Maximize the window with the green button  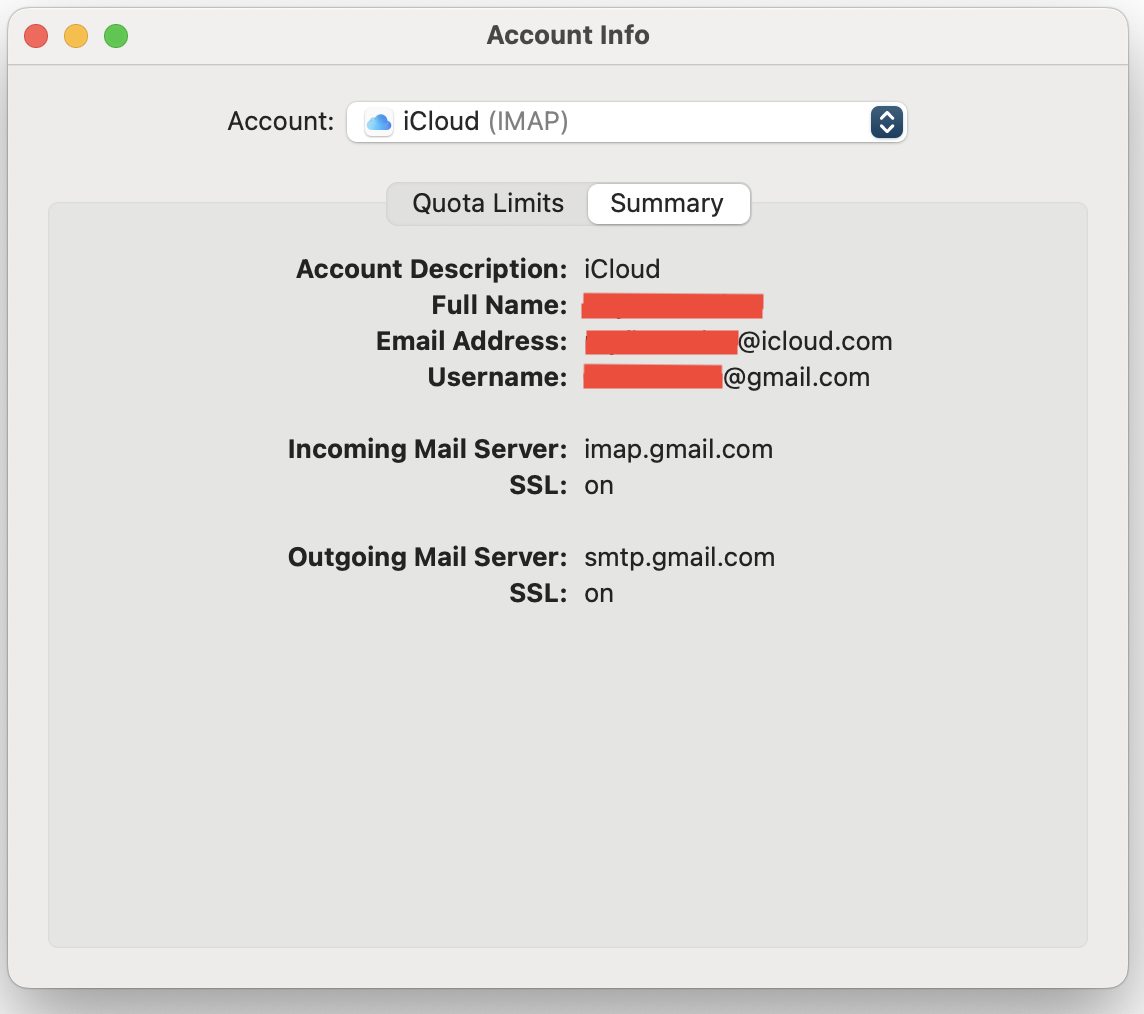116,36
